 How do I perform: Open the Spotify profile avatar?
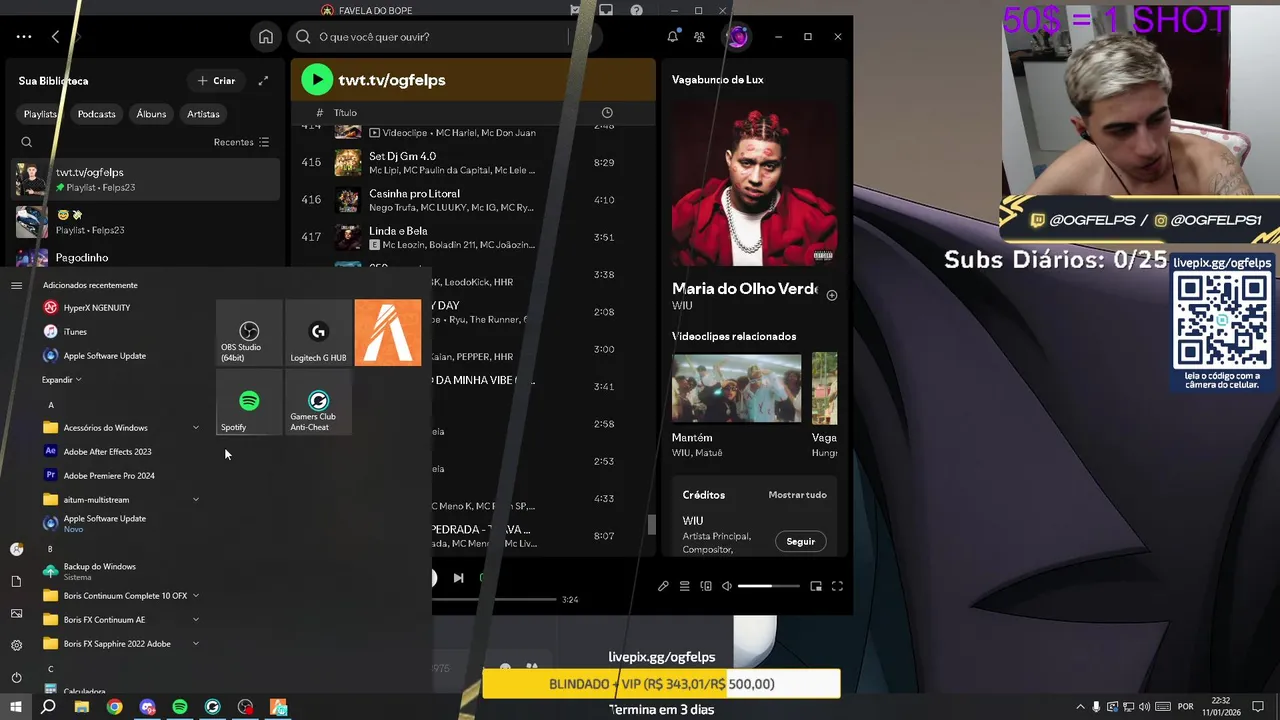(738, 37)
